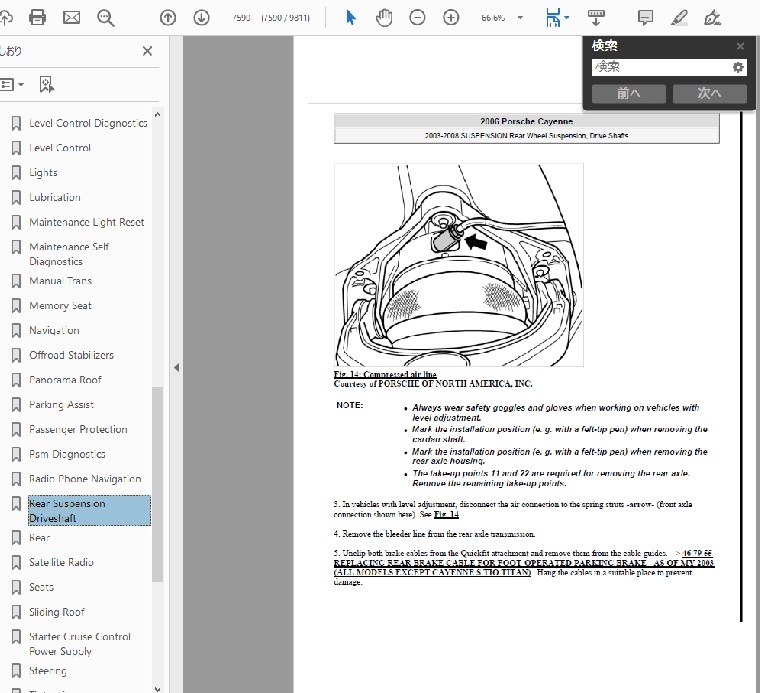The height and width of the screenshot is (693, 760).
Task: Go to previous page with up arrow
Action: (168, 17)
